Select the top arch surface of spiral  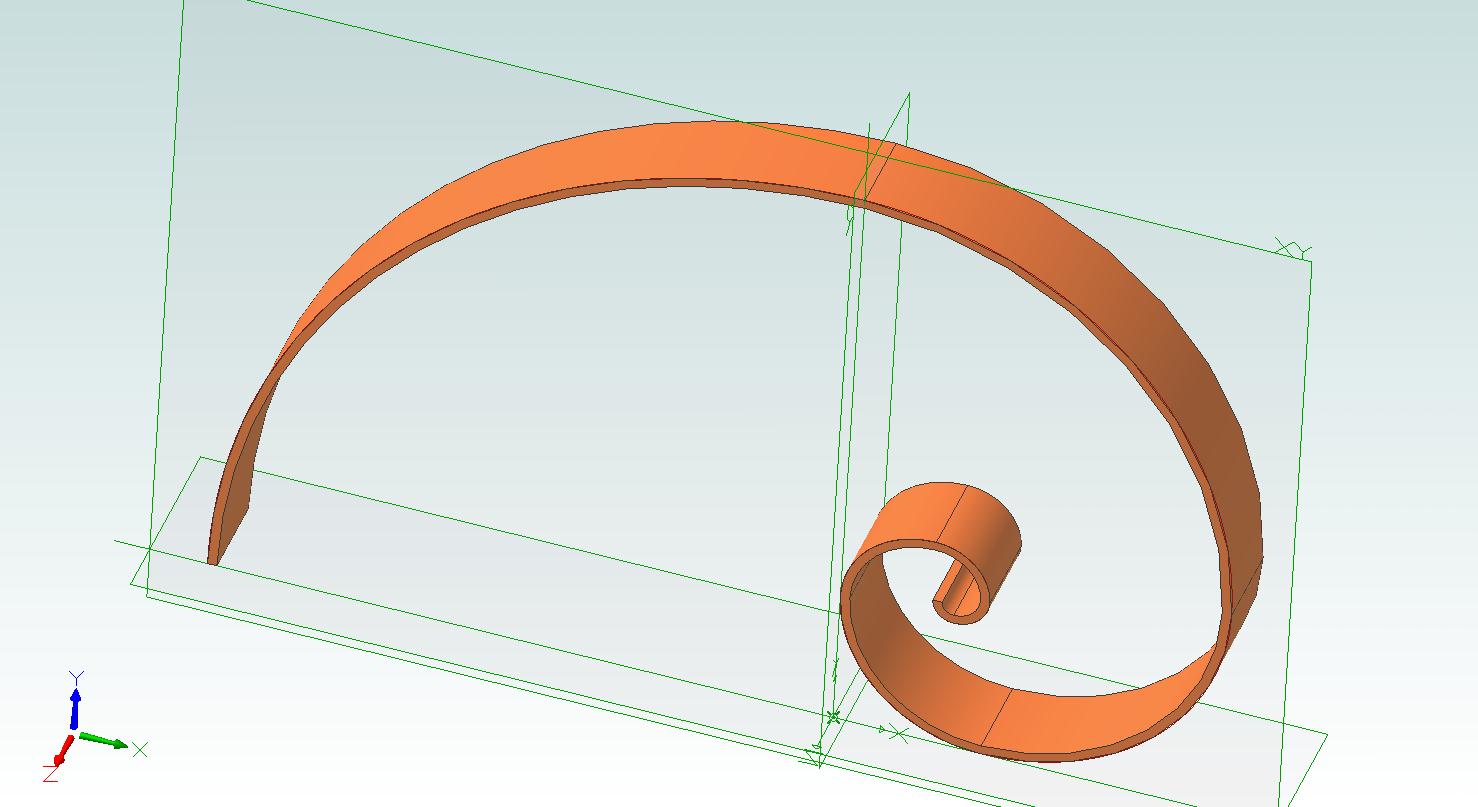[700, 152]
